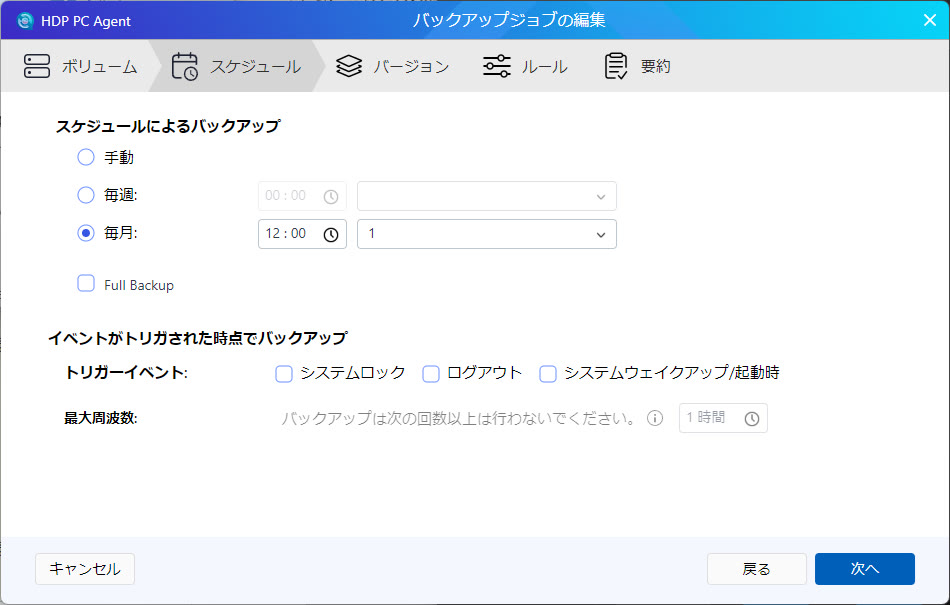Open the 1時間 max frequency selector

click(x=722, y=418)
